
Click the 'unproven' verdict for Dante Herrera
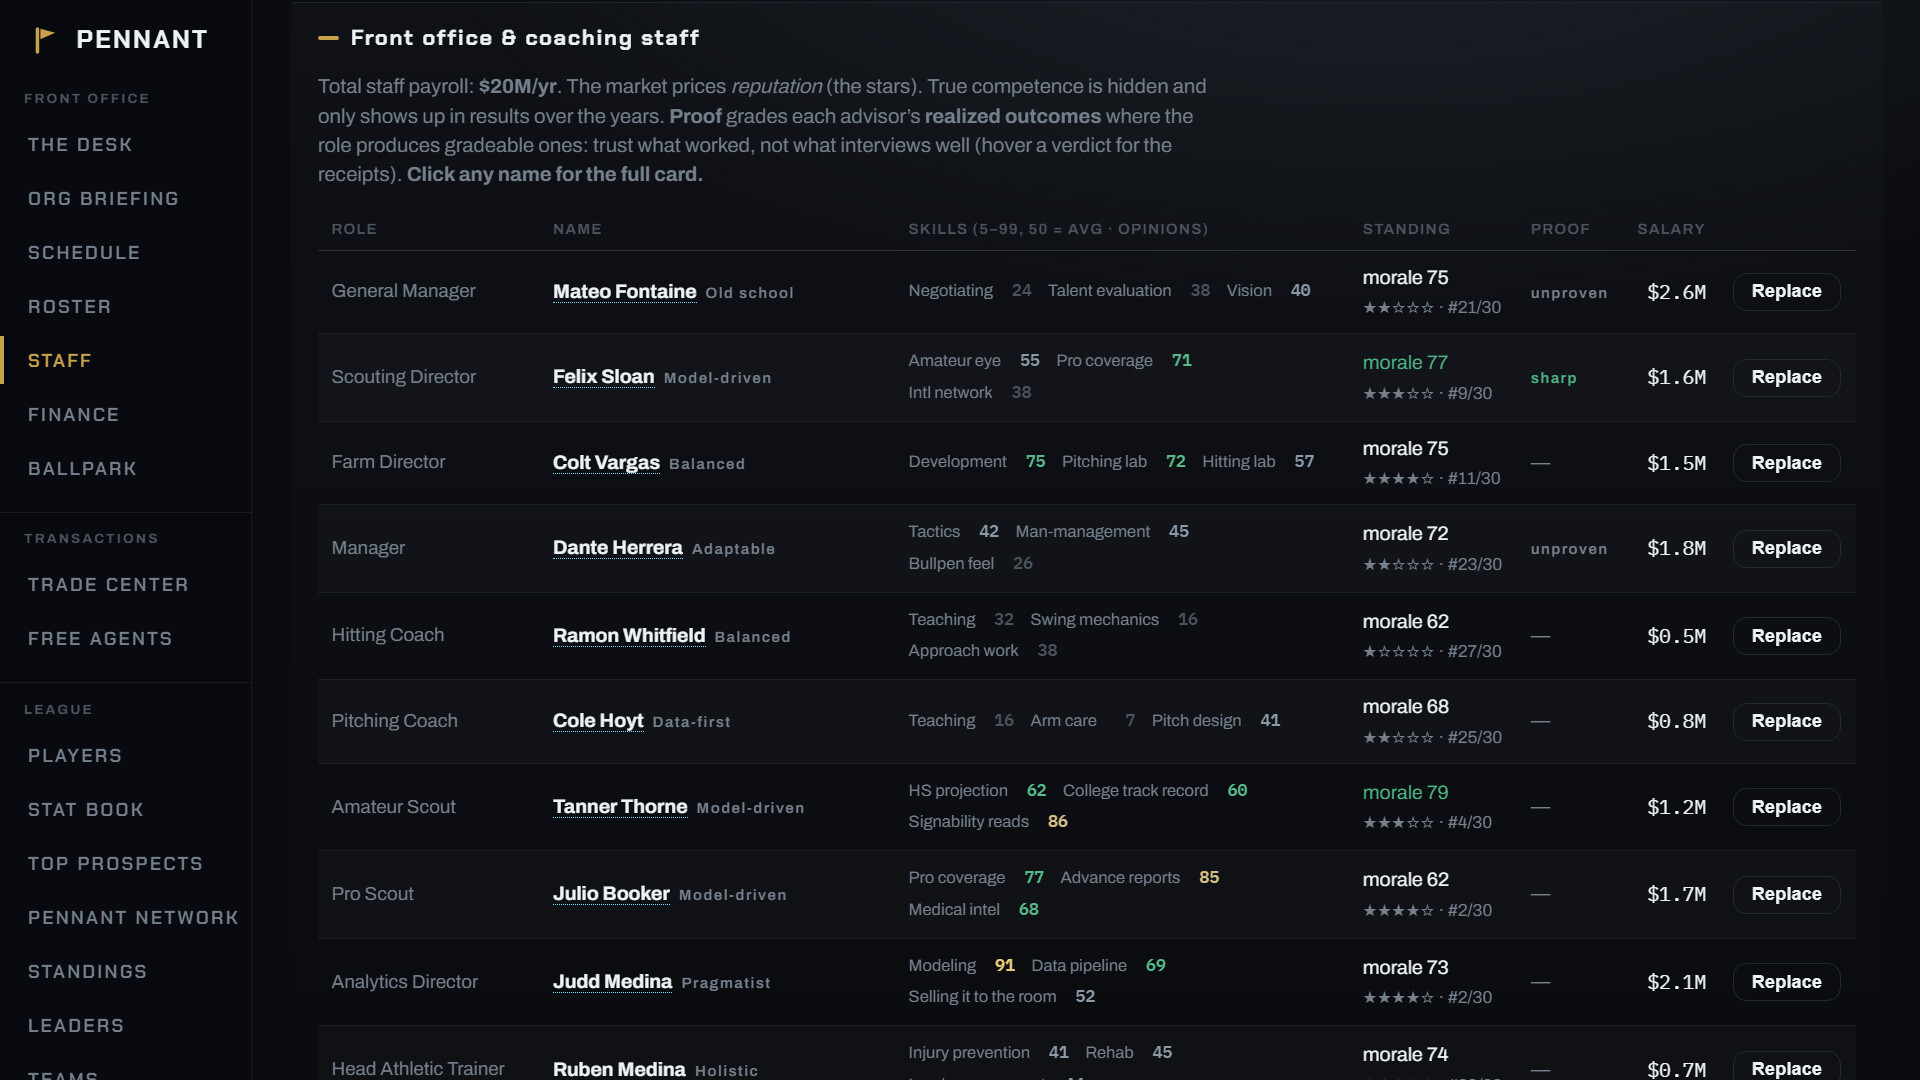[1568, 549]
